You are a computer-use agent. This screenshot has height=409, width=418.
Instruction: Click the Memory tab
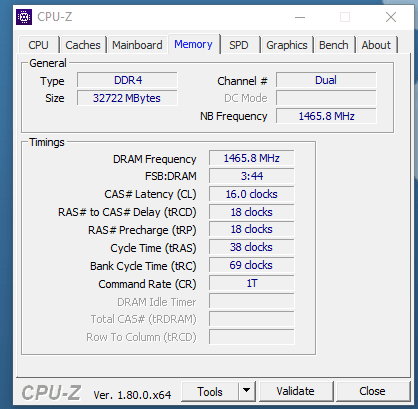(193, 44)
